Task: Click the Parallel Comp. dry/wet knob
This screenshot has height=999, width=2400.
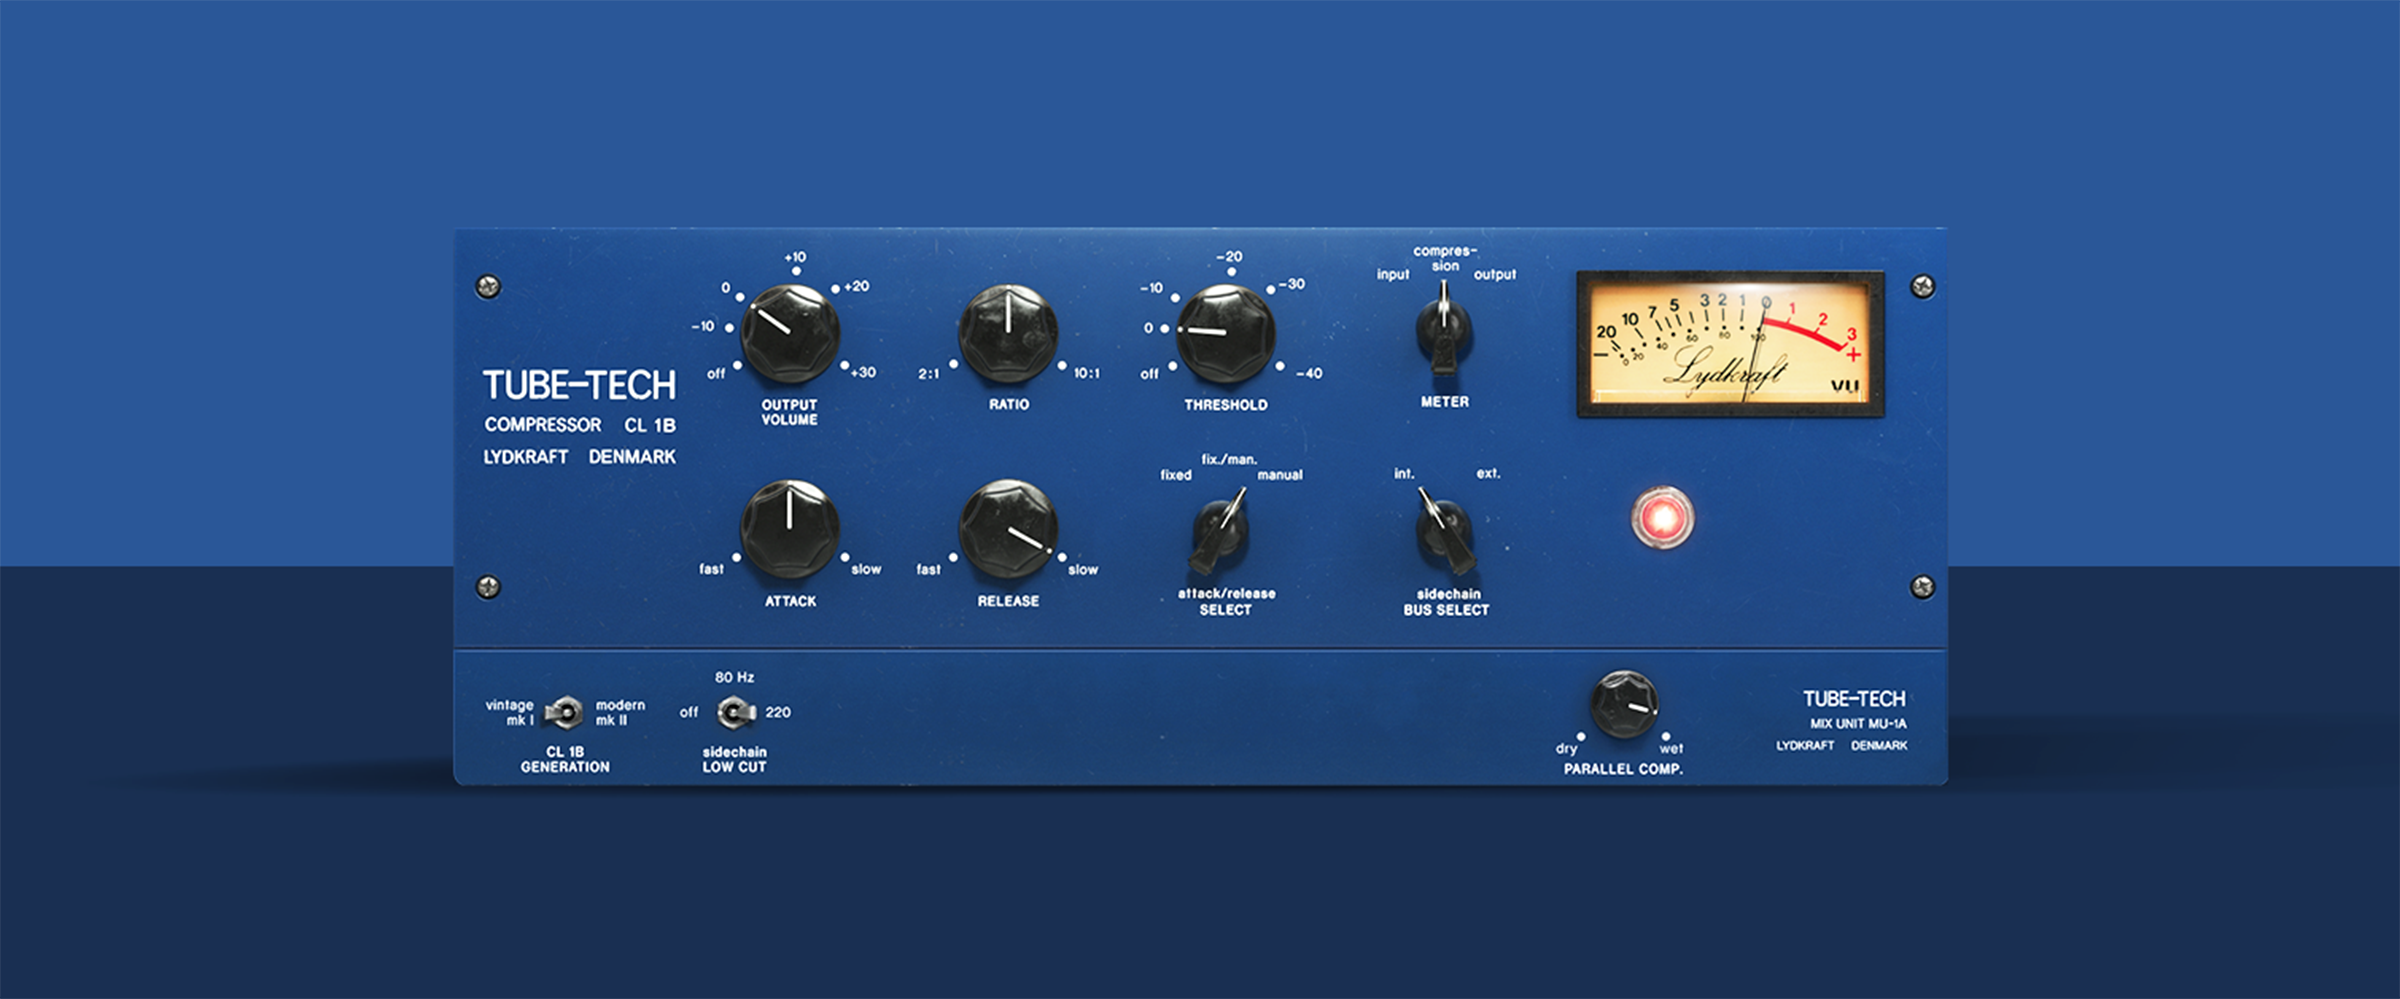Action: pos(1623,704)
